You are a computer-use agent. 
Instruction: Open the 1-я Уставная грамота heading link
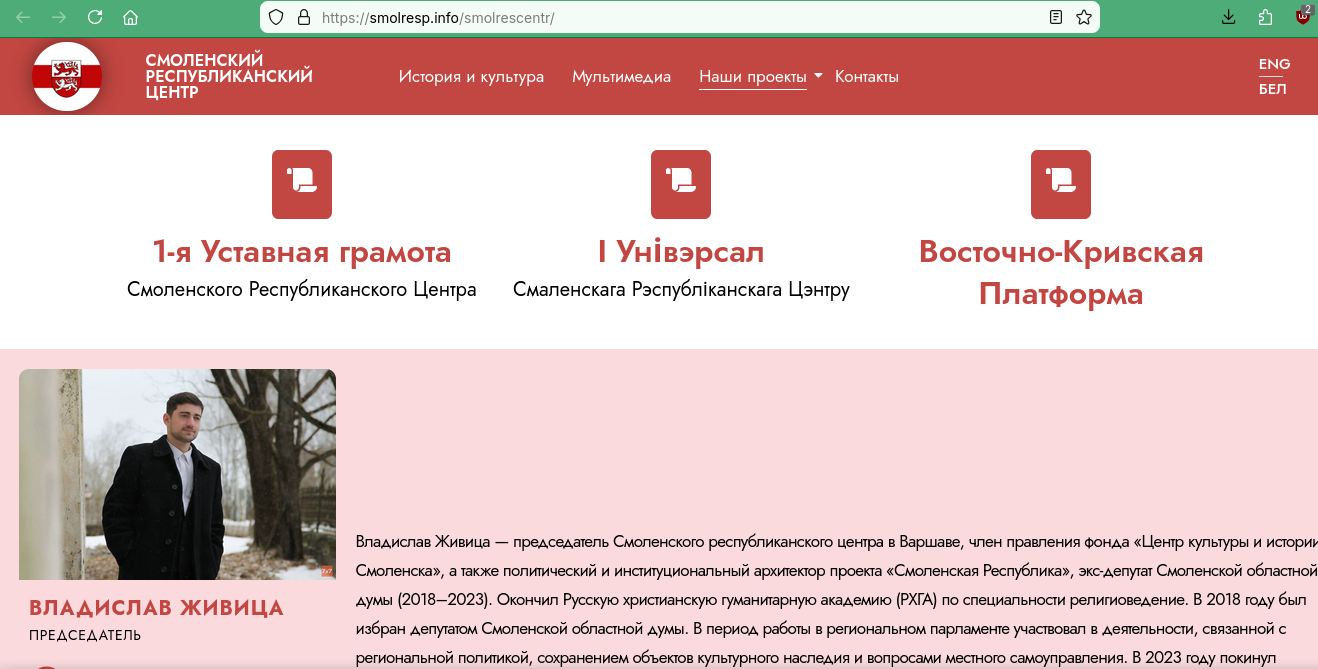(302, 252)
